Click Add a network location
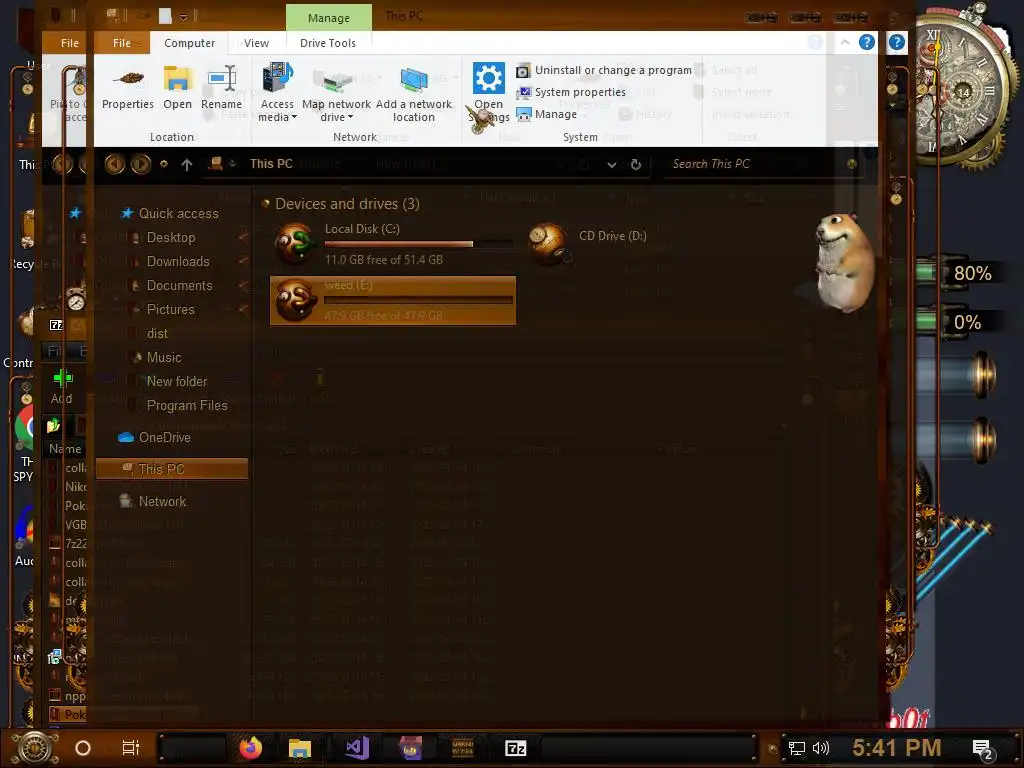 (x=413, y=93)
